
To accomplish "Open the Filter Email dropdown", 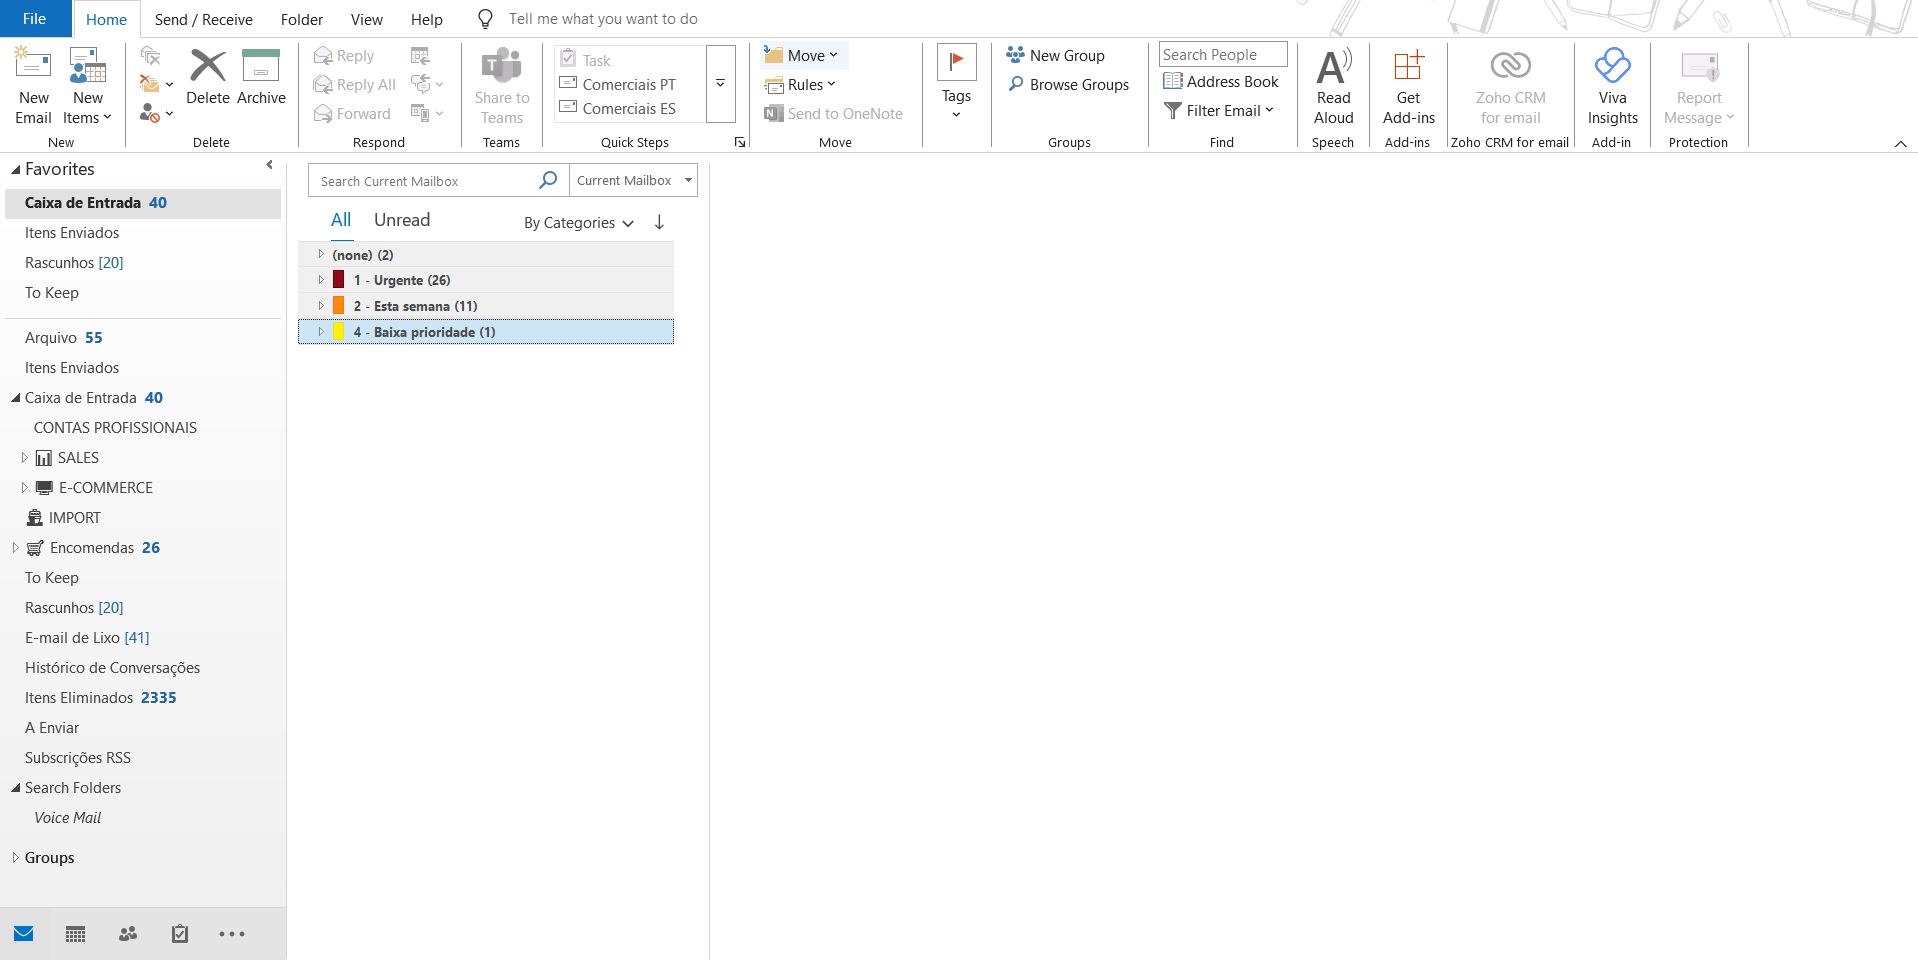I will point(1219,111).
